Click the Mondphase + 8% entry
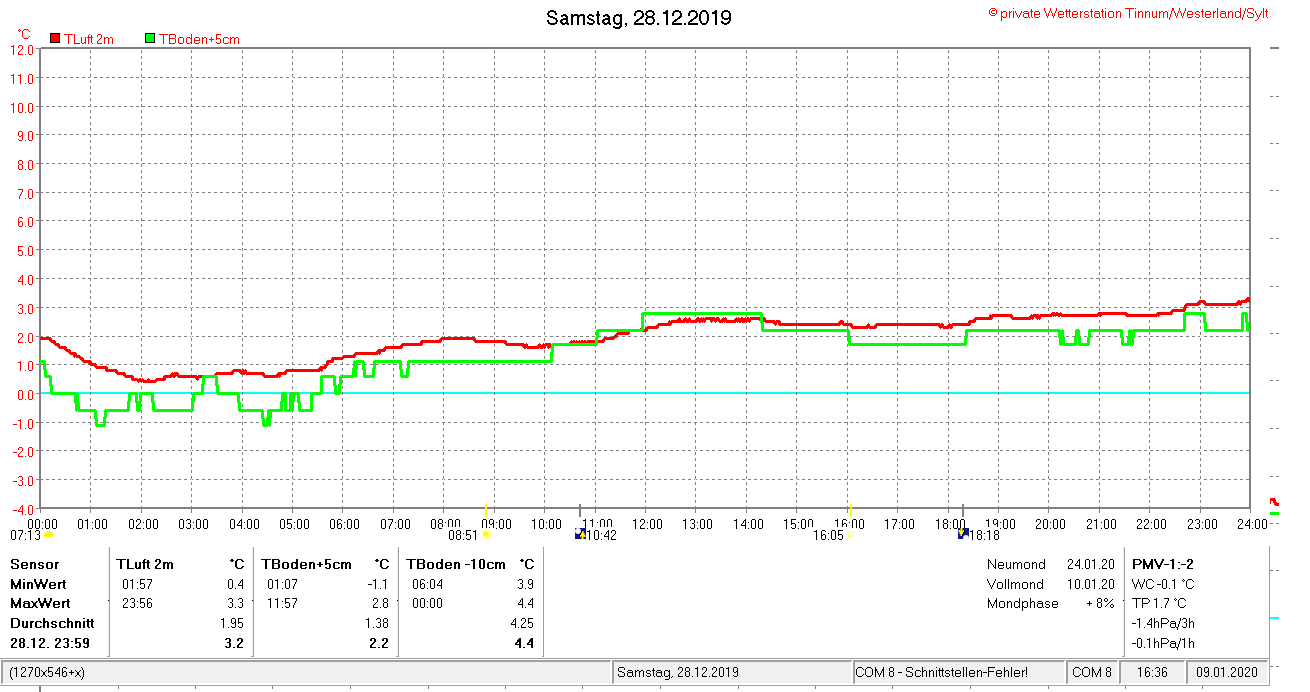Image resolution: width=1310 pixels, height=692 pixels. click(x=1035, y=603)
